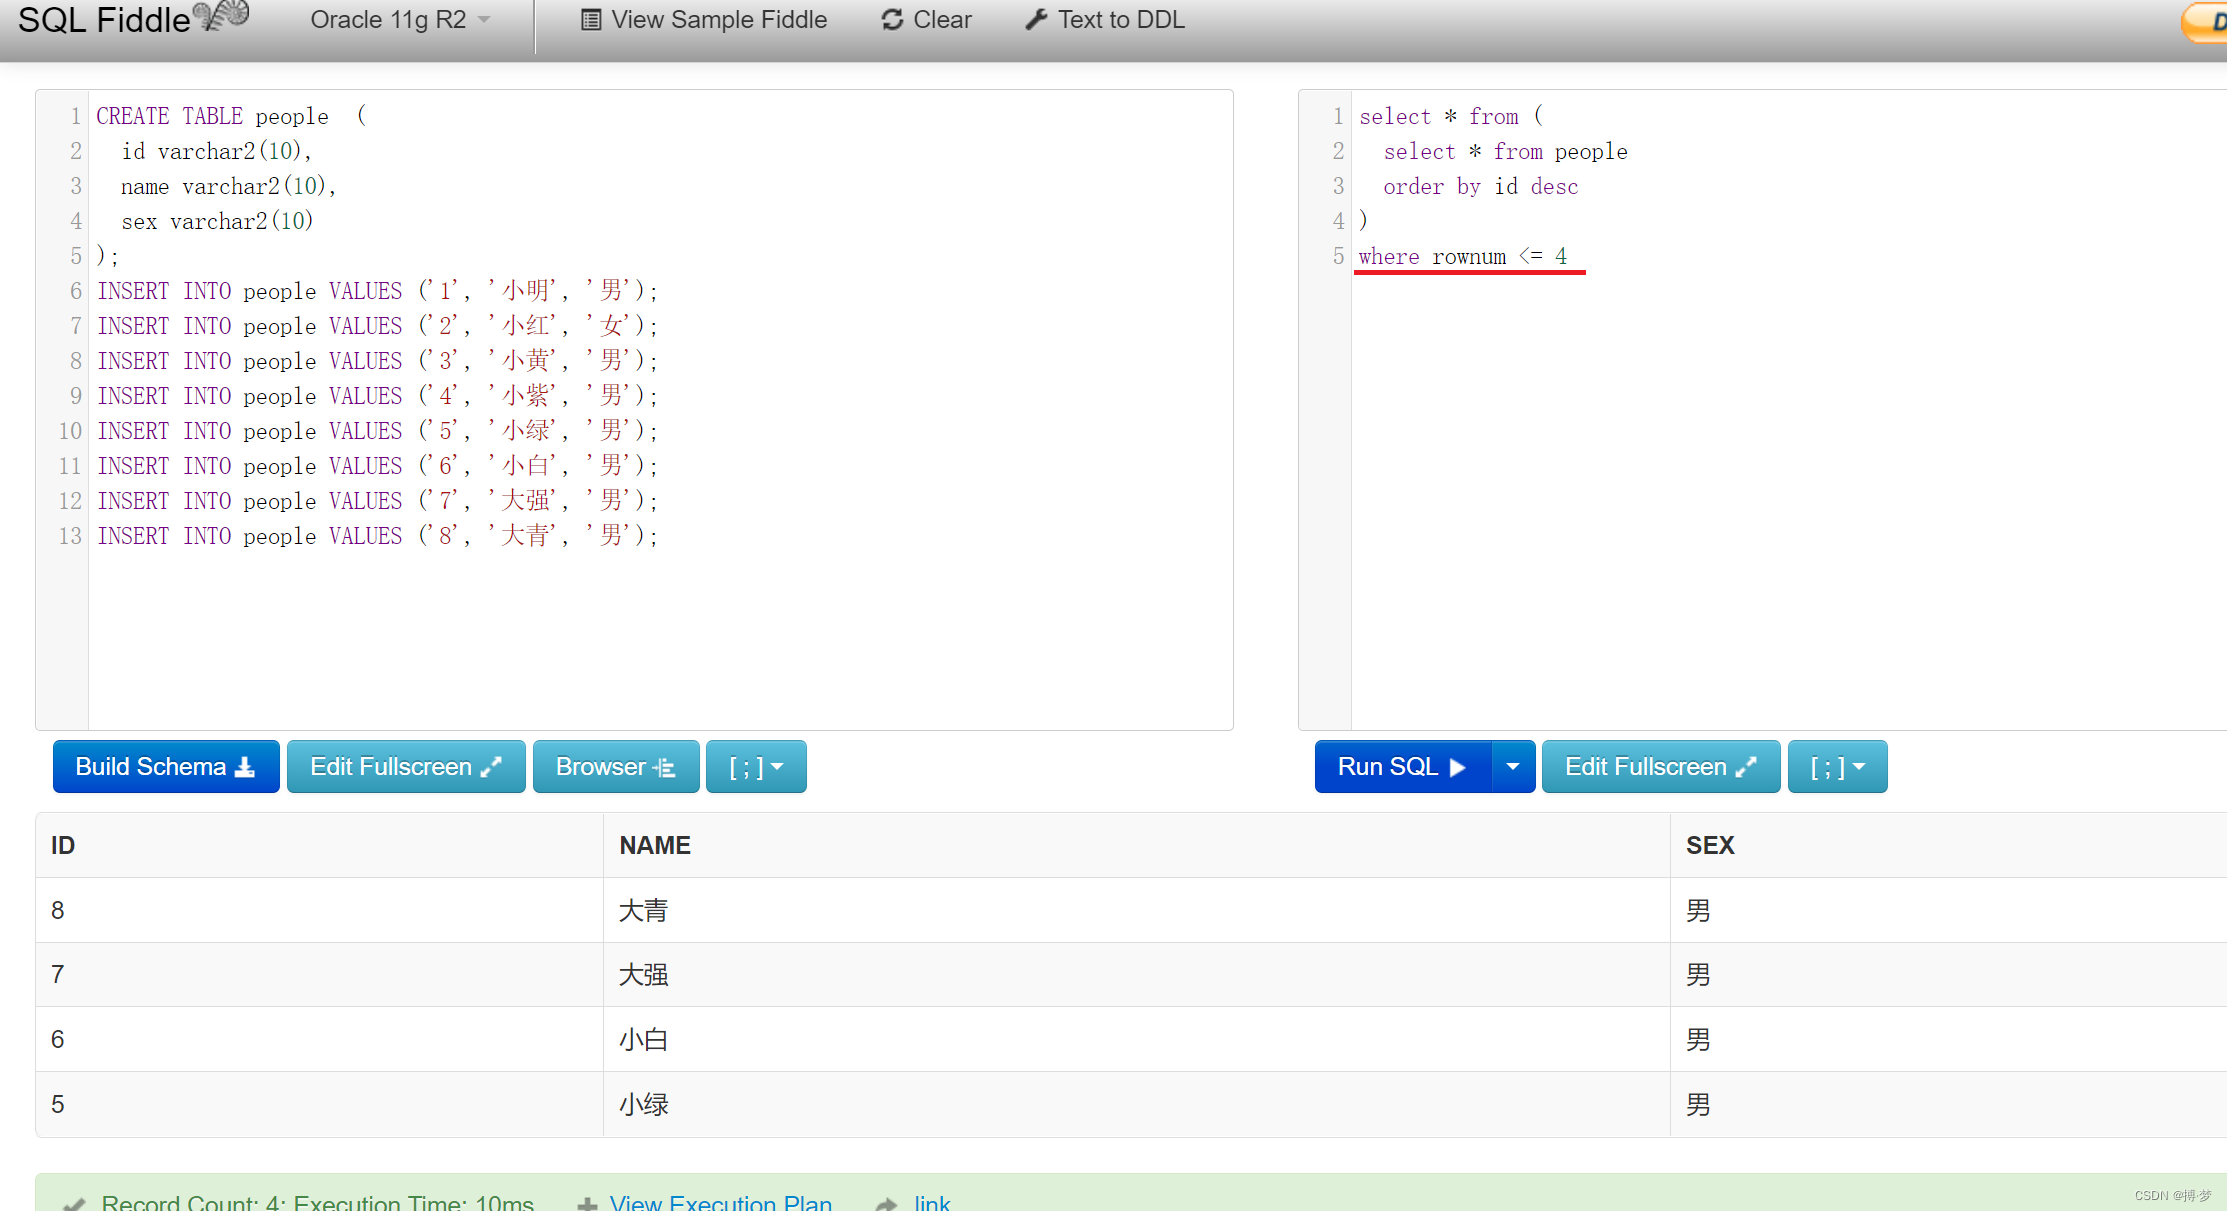Open query panel Edit Fullscreen
Screen dimensions: 2227x1211
(1660, 767)
